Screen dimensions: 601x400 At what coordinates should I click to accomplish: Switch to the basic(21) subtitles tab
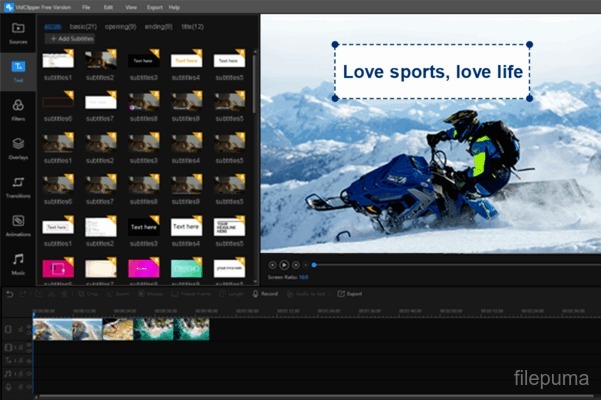pyautogui.click(x=83, y=24)
